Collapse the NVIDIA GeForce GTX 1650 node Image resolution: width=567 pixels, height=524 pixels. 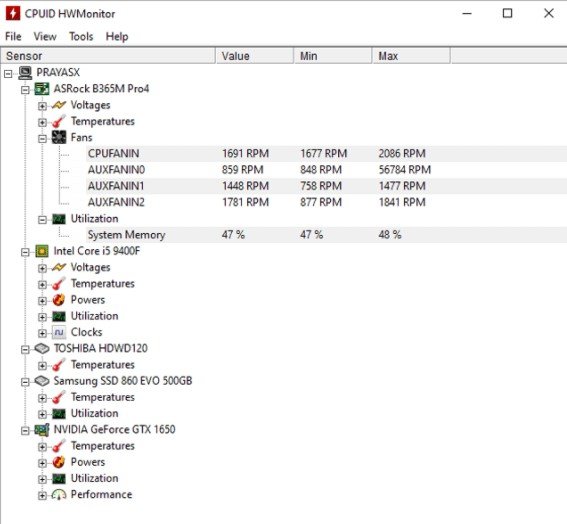coord(25,431)
